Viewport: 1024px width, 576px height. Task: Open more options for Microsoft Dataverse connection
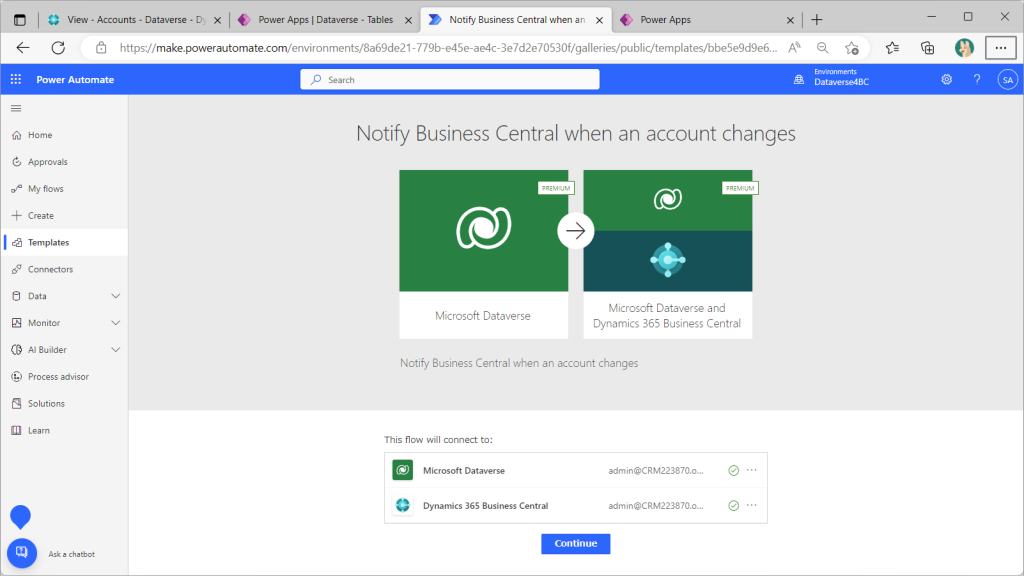[x=752, y=470]
